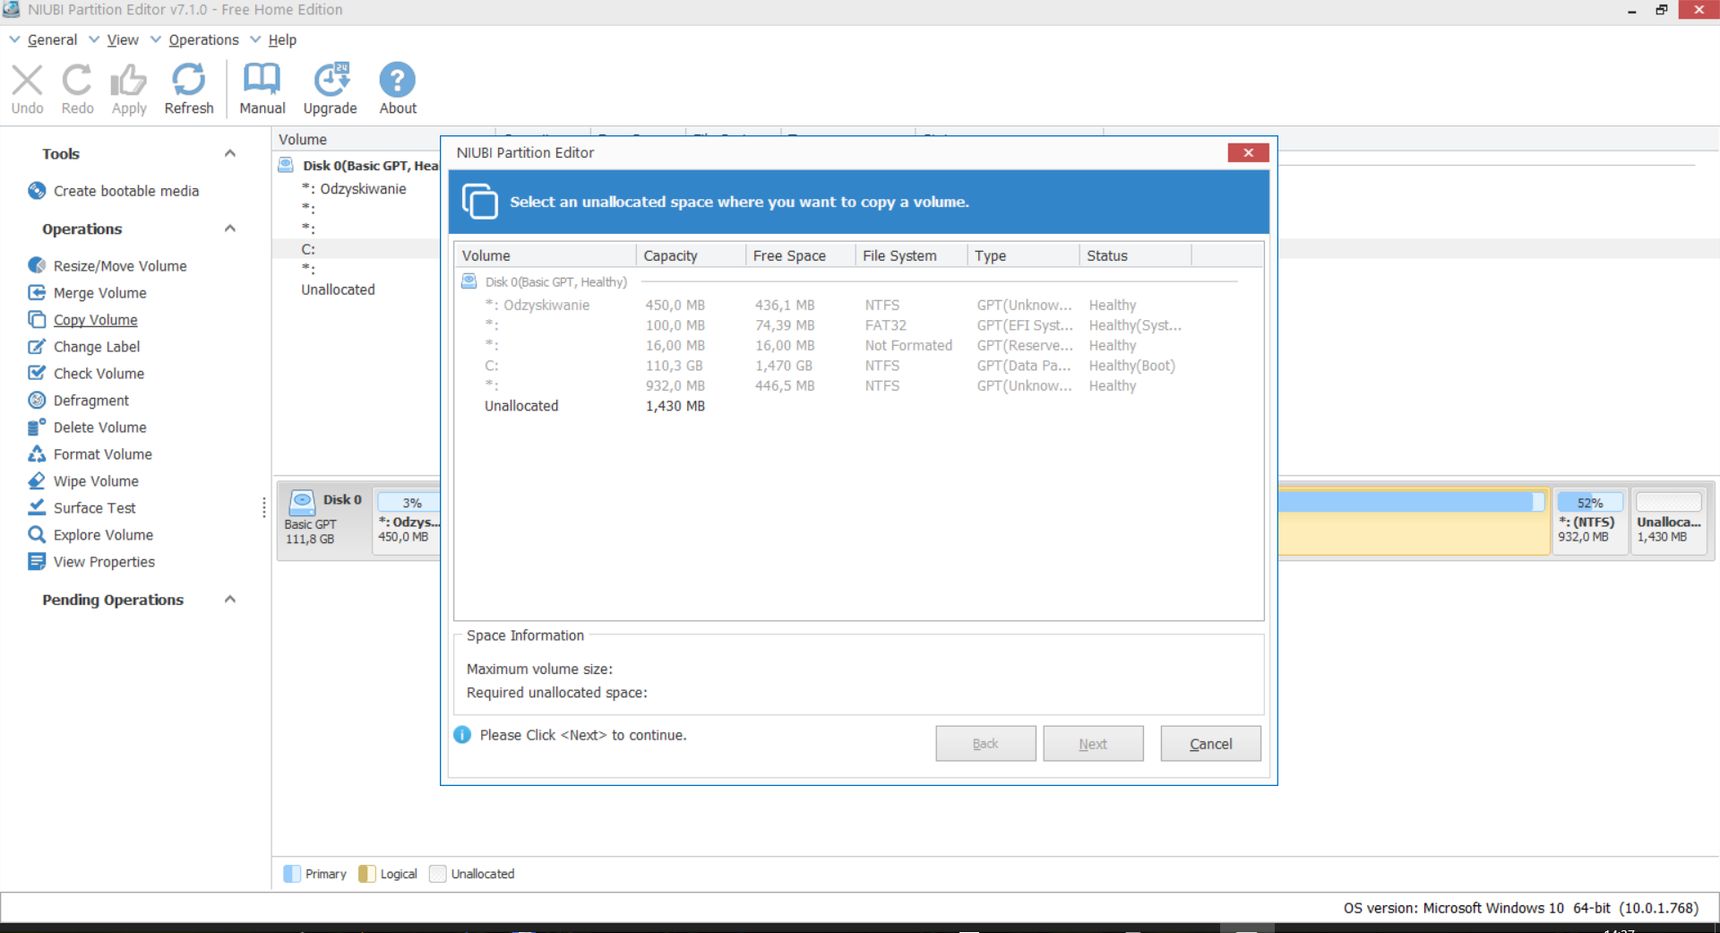Click the Redo toolbar icon
Screen dimensions: 1720x933
(x=77, y=80)
